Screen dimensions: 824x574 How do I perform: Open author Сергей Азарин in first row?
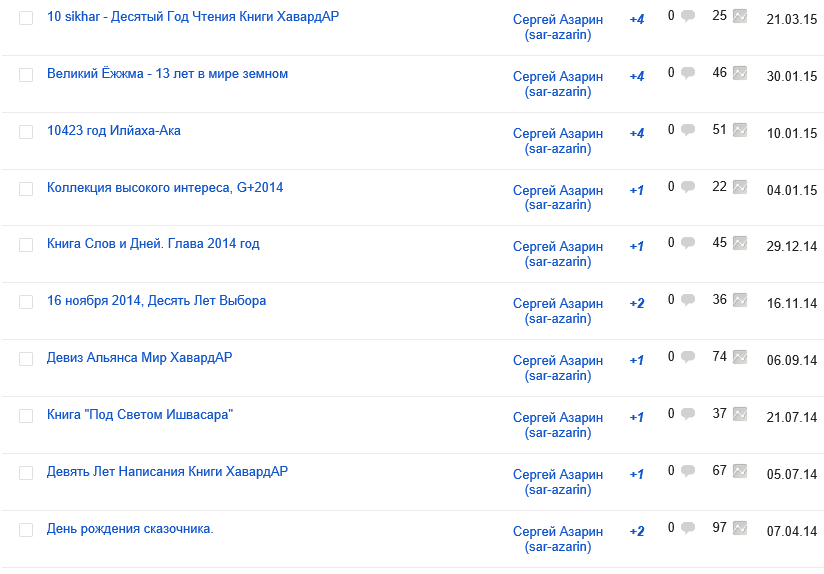point(558,20)
